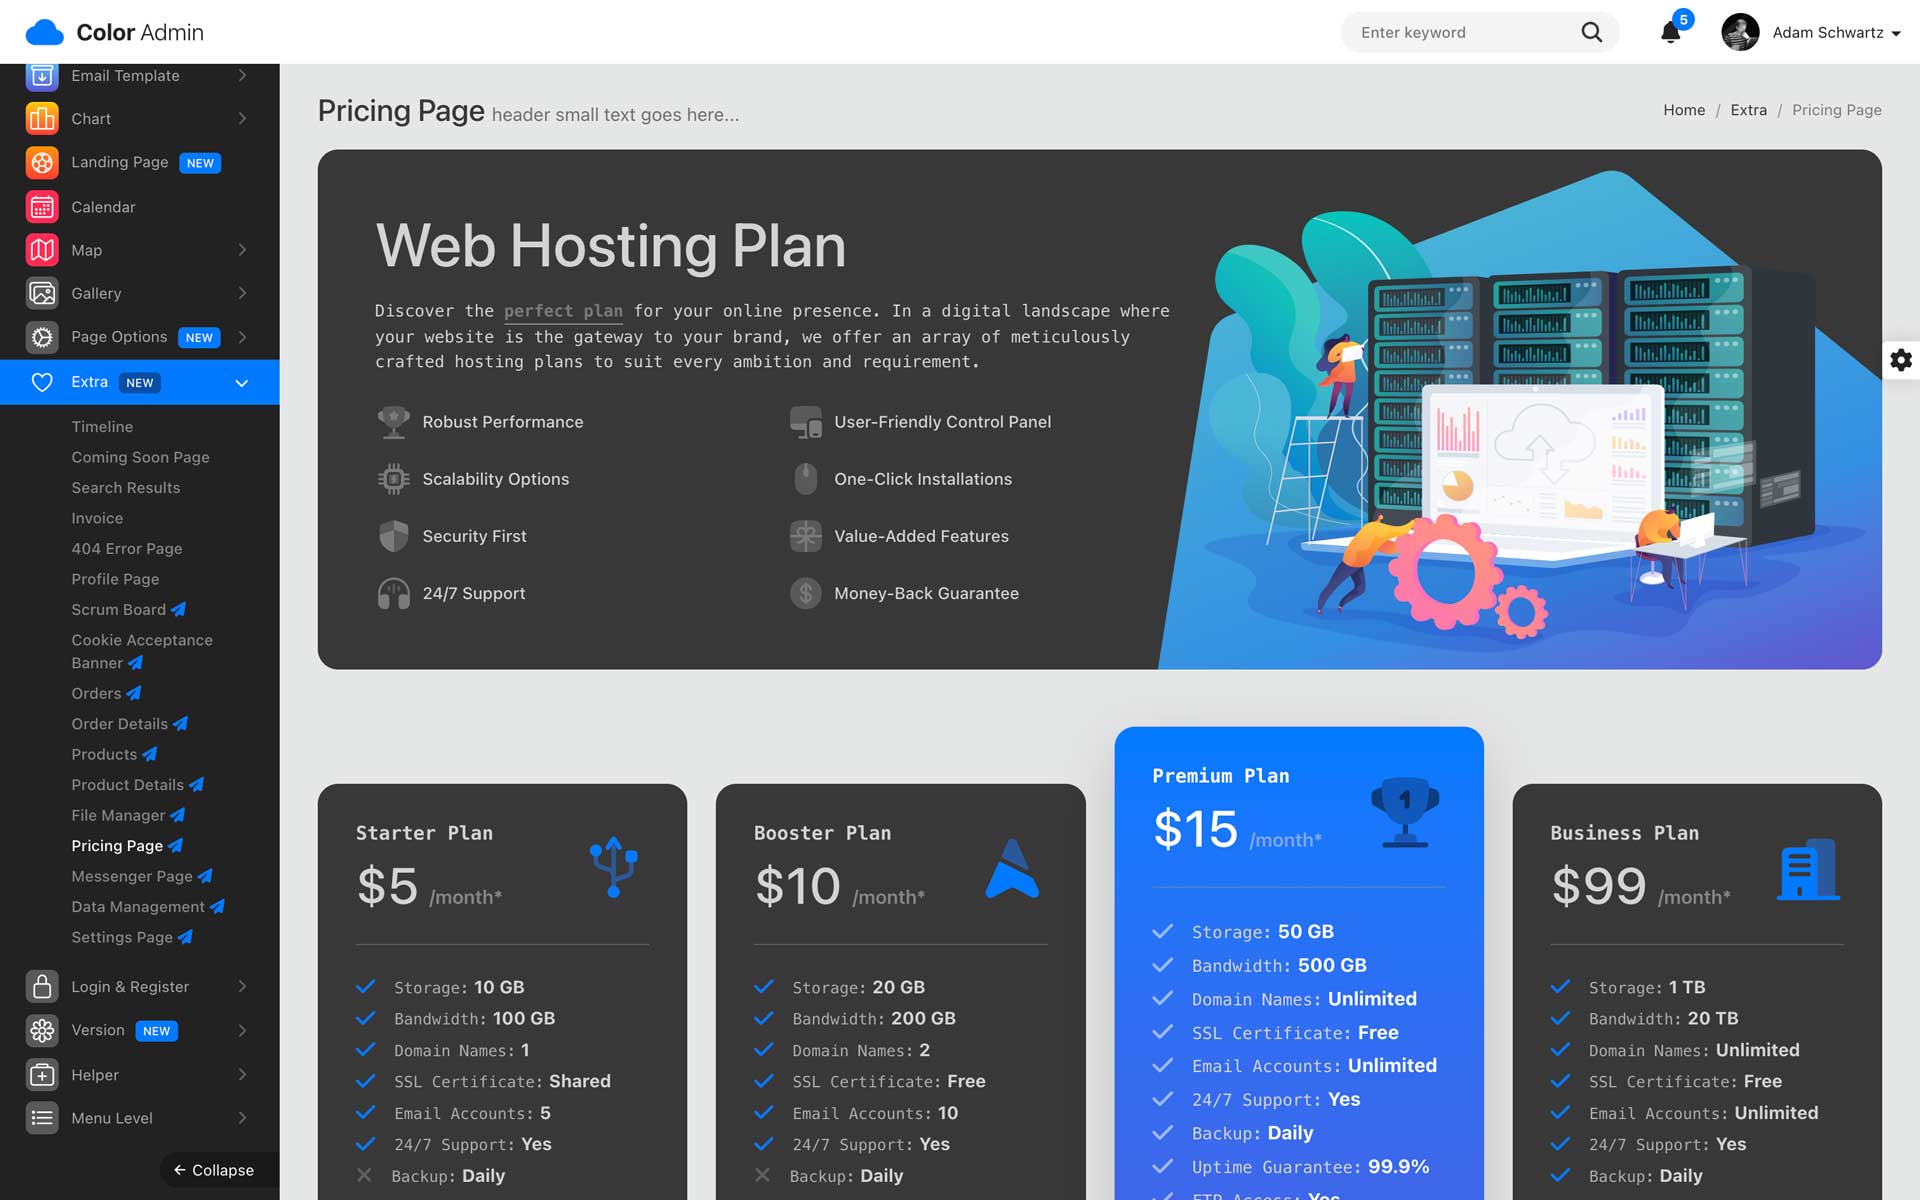This screenshot has width=1920, height=1200.
Task: Click the notification bell icon
Action: click(1670, 33)
